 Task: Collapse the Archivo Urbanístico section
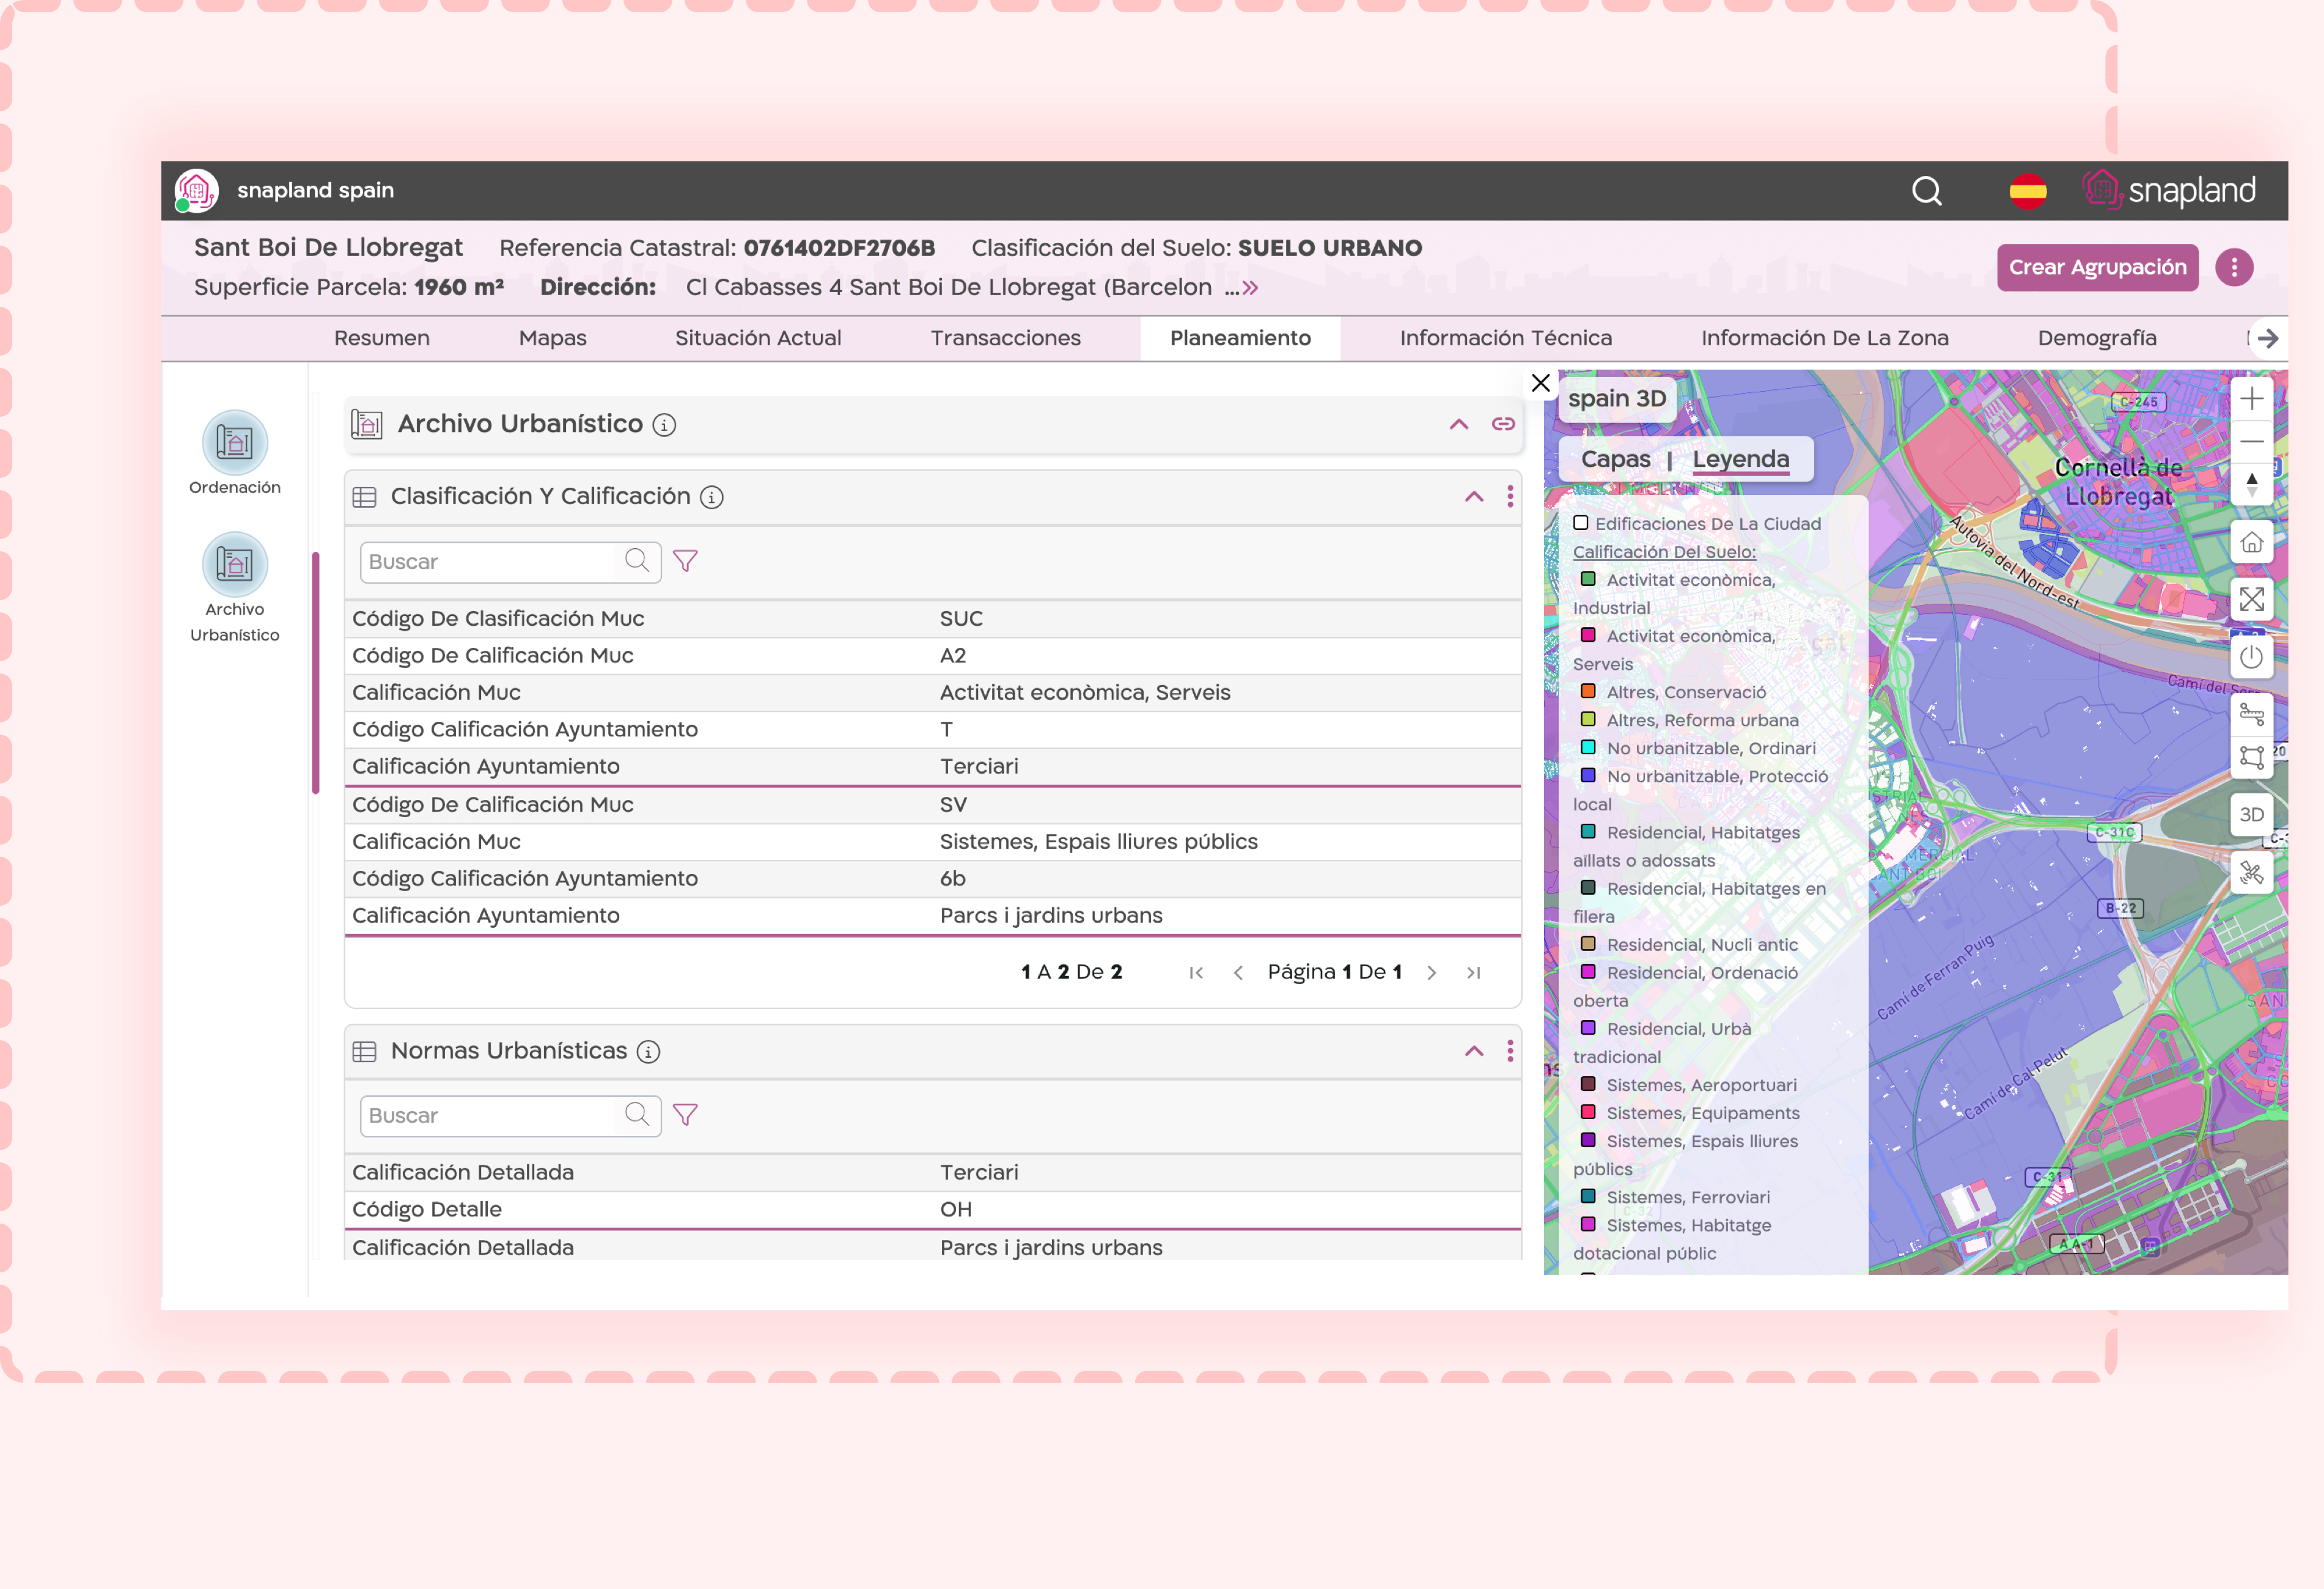pyautogui.click(x=1458, y=424)
